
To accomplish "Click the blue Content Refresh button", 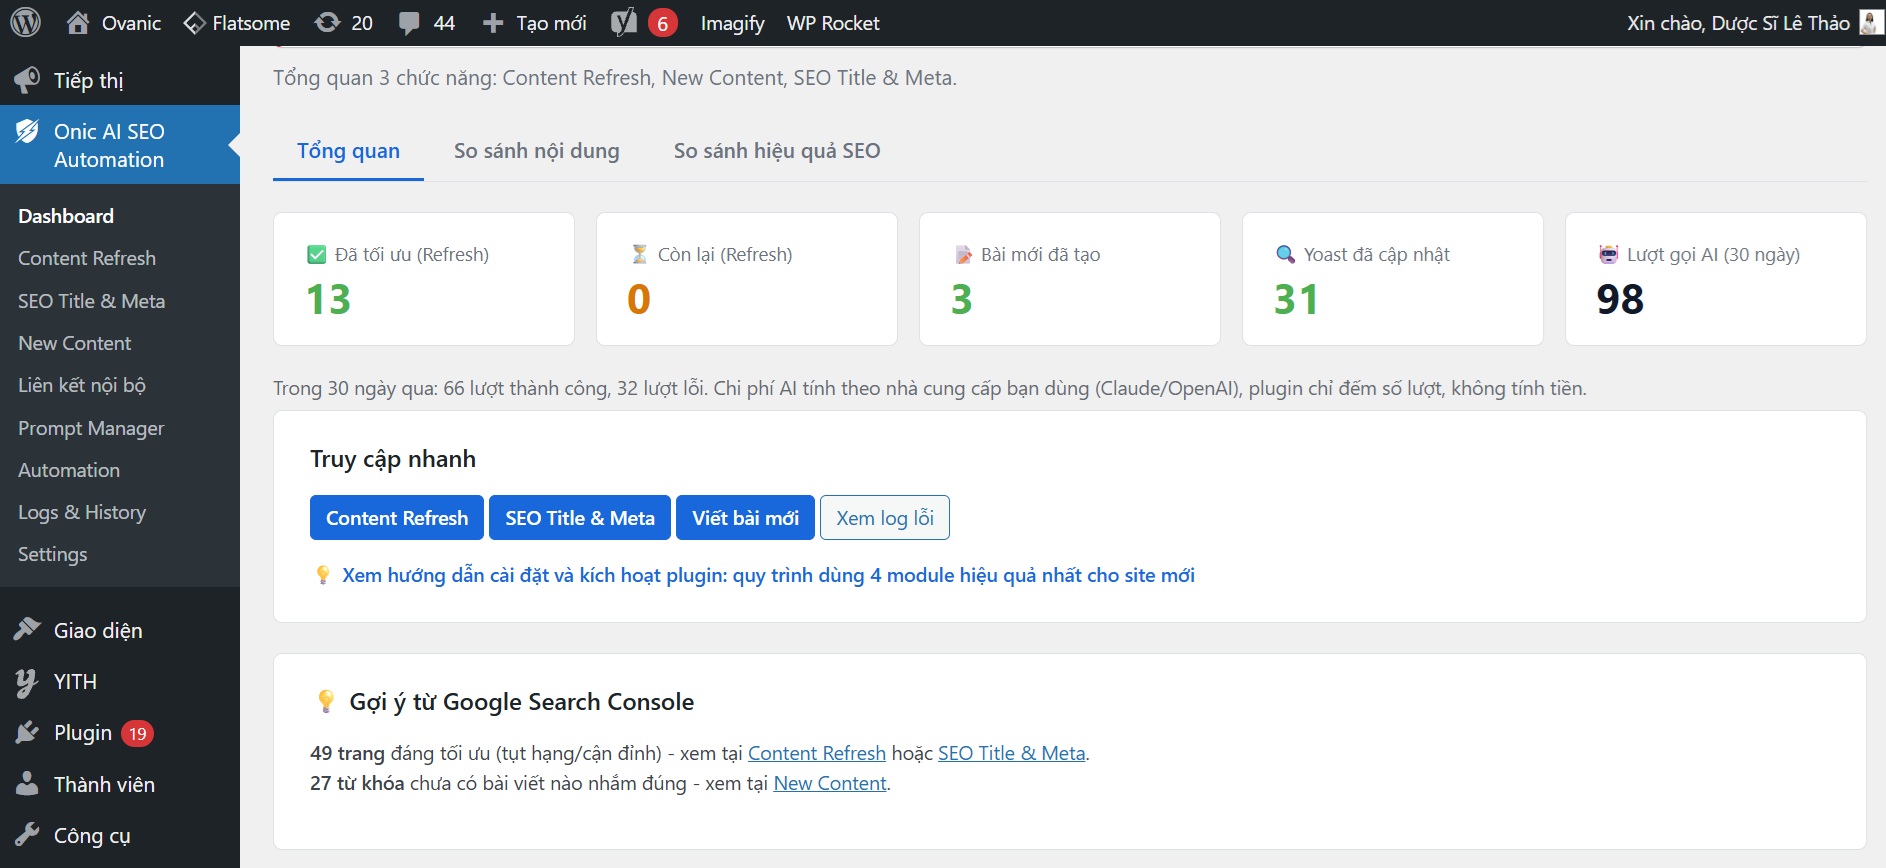I will tap(397, 518).
